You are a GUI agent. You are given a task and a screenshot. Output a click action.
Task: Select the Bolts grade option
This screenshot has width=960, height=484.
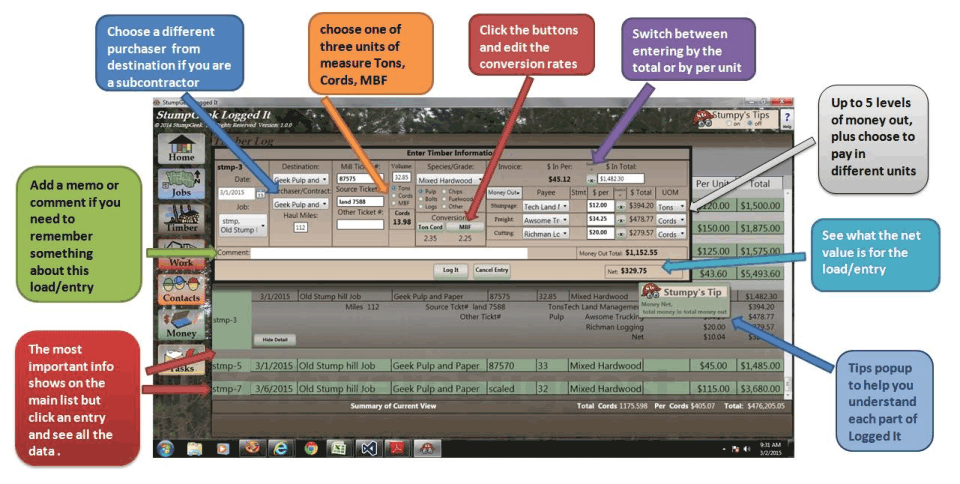point(428,199)
